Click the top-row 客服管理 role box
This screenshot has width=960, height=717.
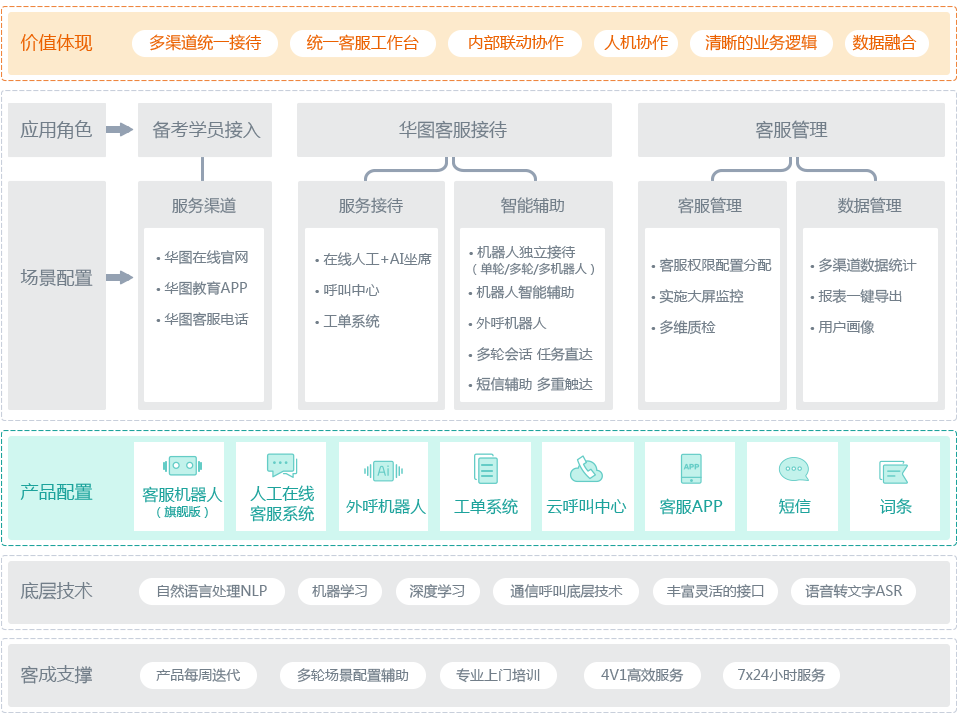point(791,130)
